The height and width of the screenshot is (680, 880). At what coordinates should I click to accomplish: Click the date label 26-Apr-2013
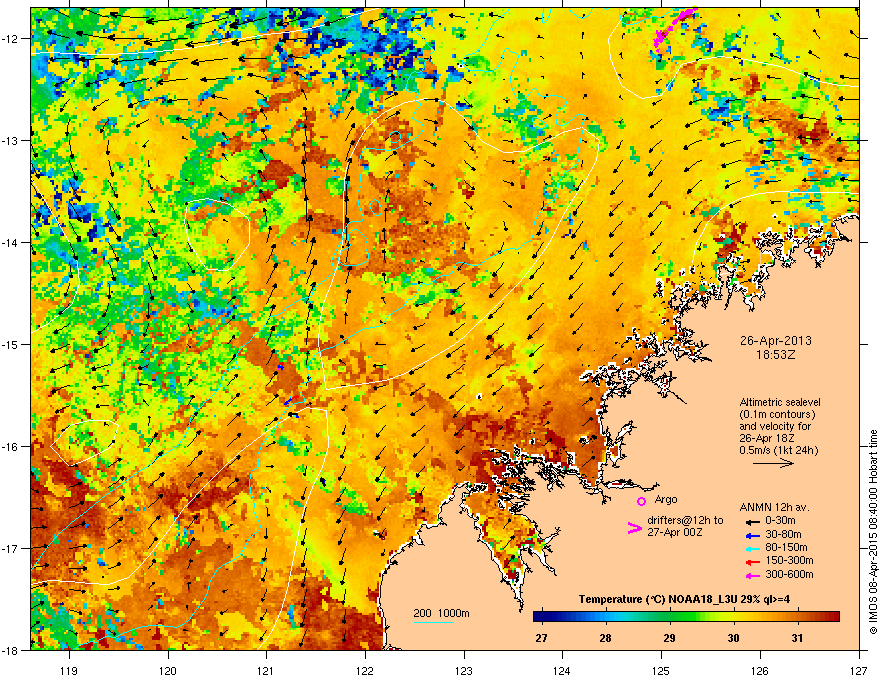click(x=776, y=341)
